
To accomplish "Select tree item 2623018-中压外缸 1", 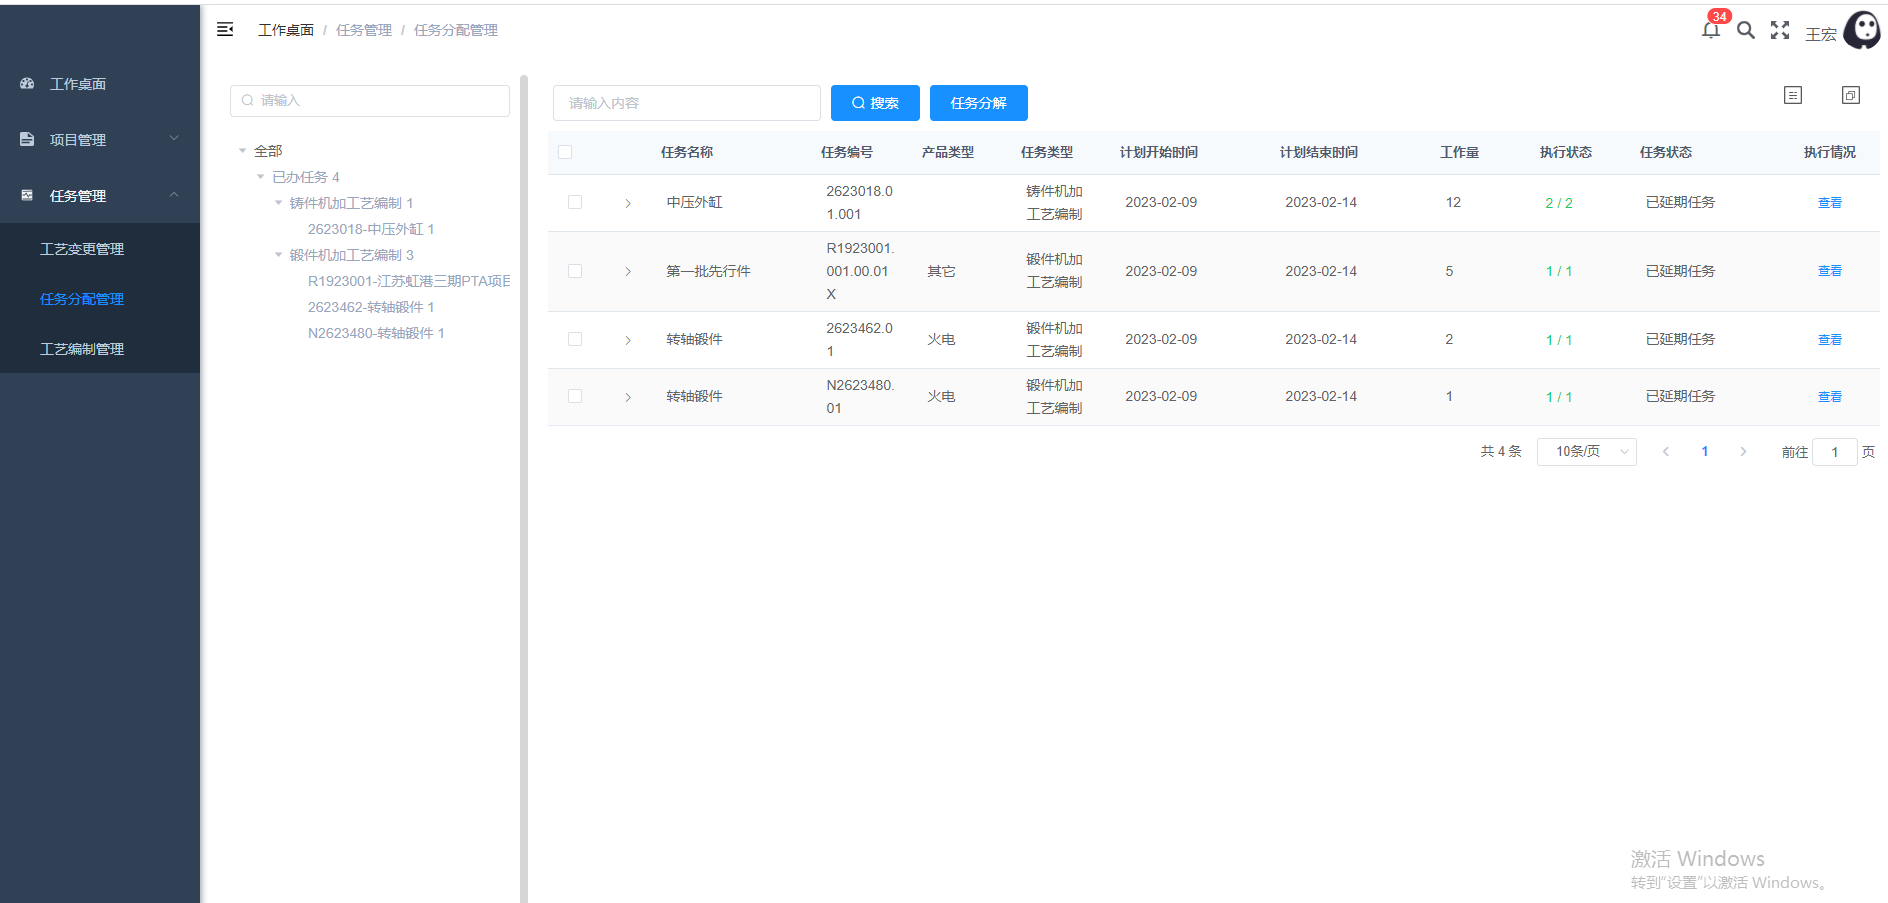I will pyautogui.click(x=371, y=229).
